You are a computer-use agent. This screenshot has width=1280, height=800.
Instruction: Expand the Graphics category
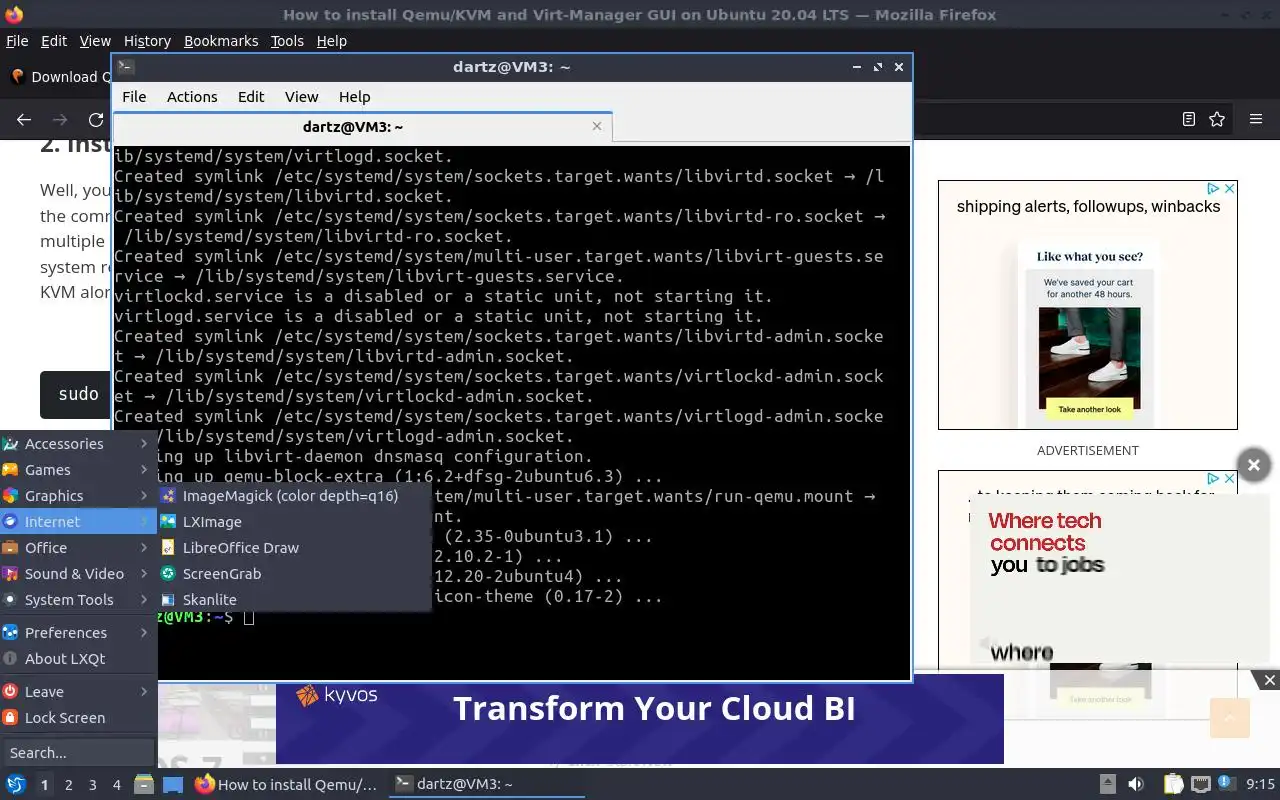tap(79, 495)
